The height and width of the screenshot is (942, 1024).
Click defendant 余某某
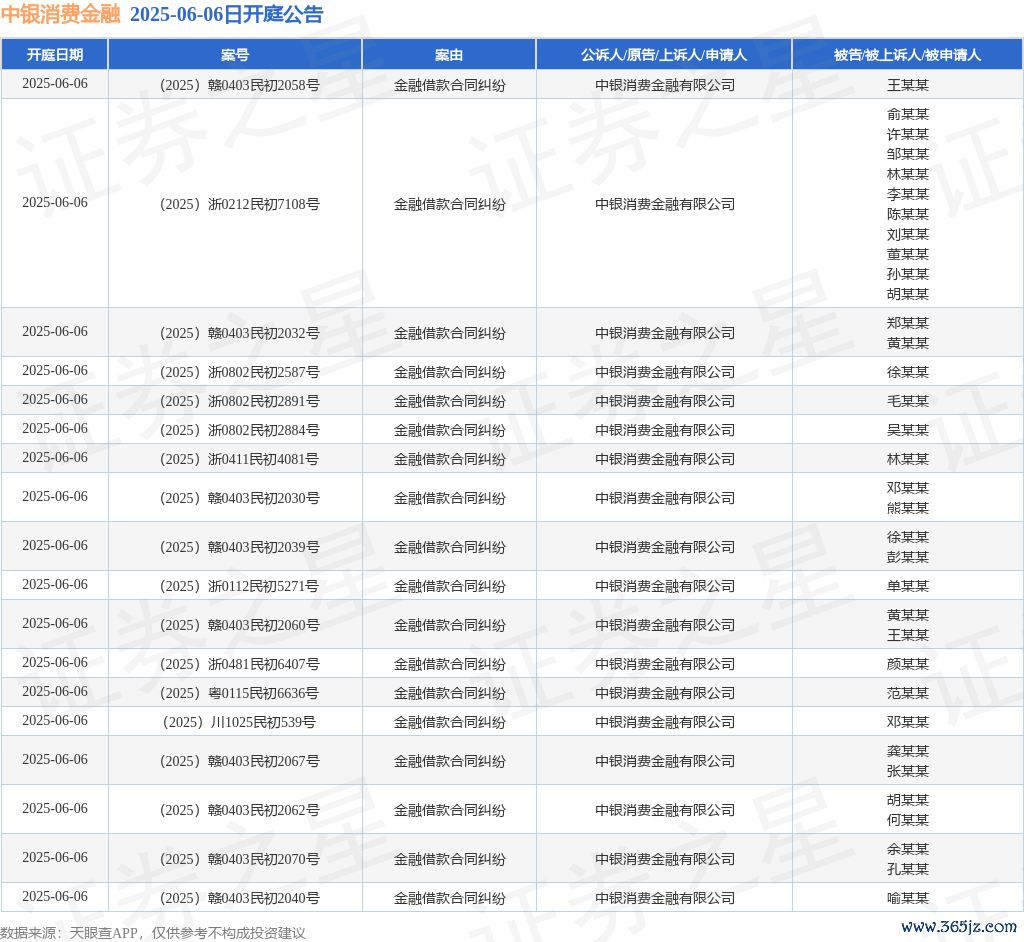pos(908,849)
